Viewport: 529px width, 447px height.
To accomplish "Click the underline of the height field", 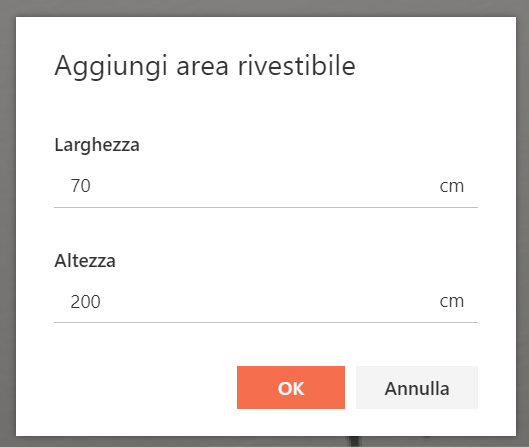I will [x=266, y=323].
